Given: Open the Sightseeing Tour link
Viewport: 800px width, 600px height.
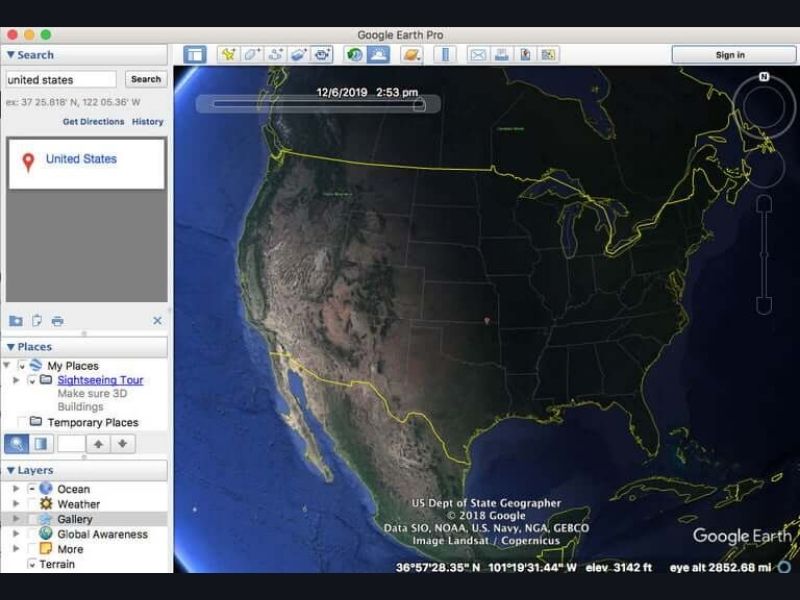Looking at the screenshot, I should [x=100, y=380].
